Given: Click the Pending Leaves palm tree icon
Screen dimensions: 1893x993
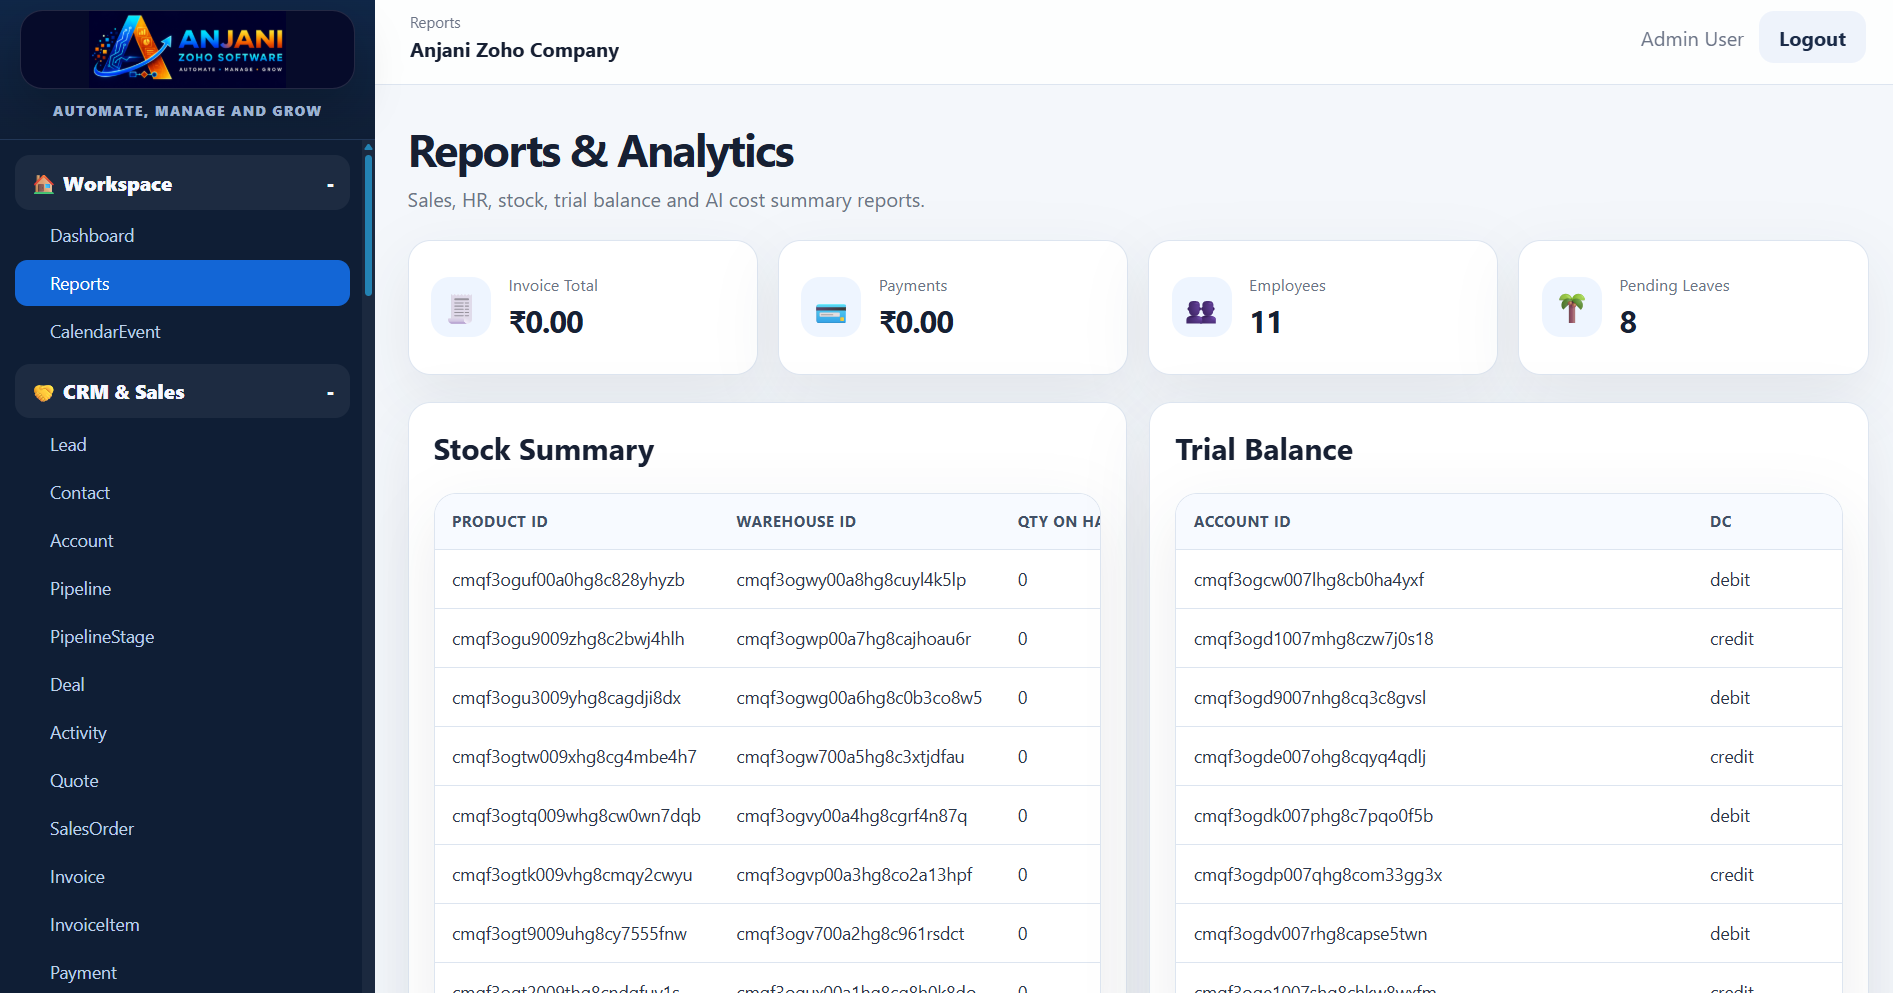Looking at the screenshot, I should click(1572, 307).
